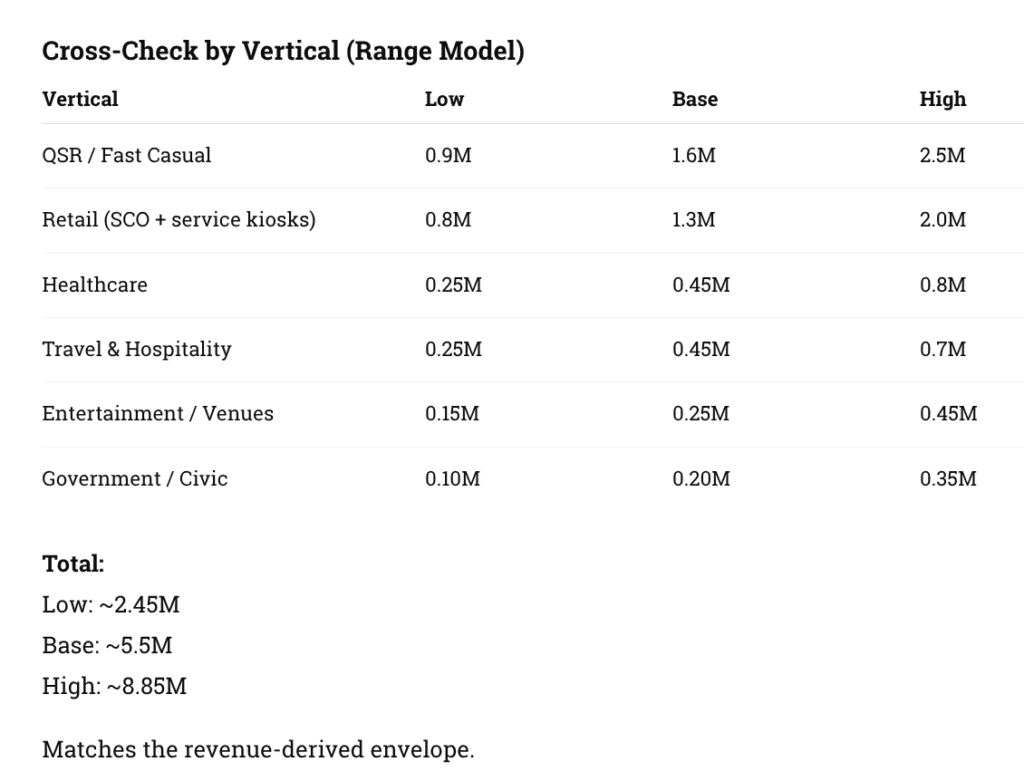The image size is (1024, 781).
Task: Click the 'Healthcare' row label
Action: (95, 285)
